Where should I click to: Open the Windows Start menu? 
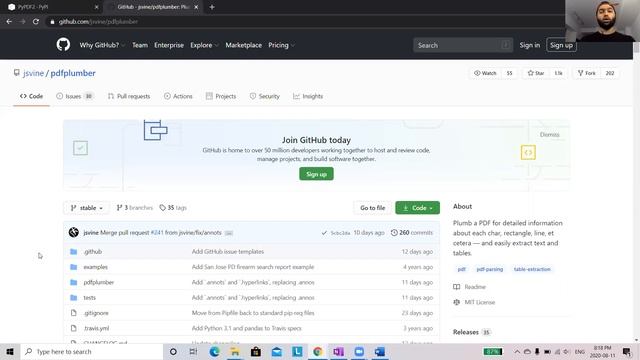10,351
